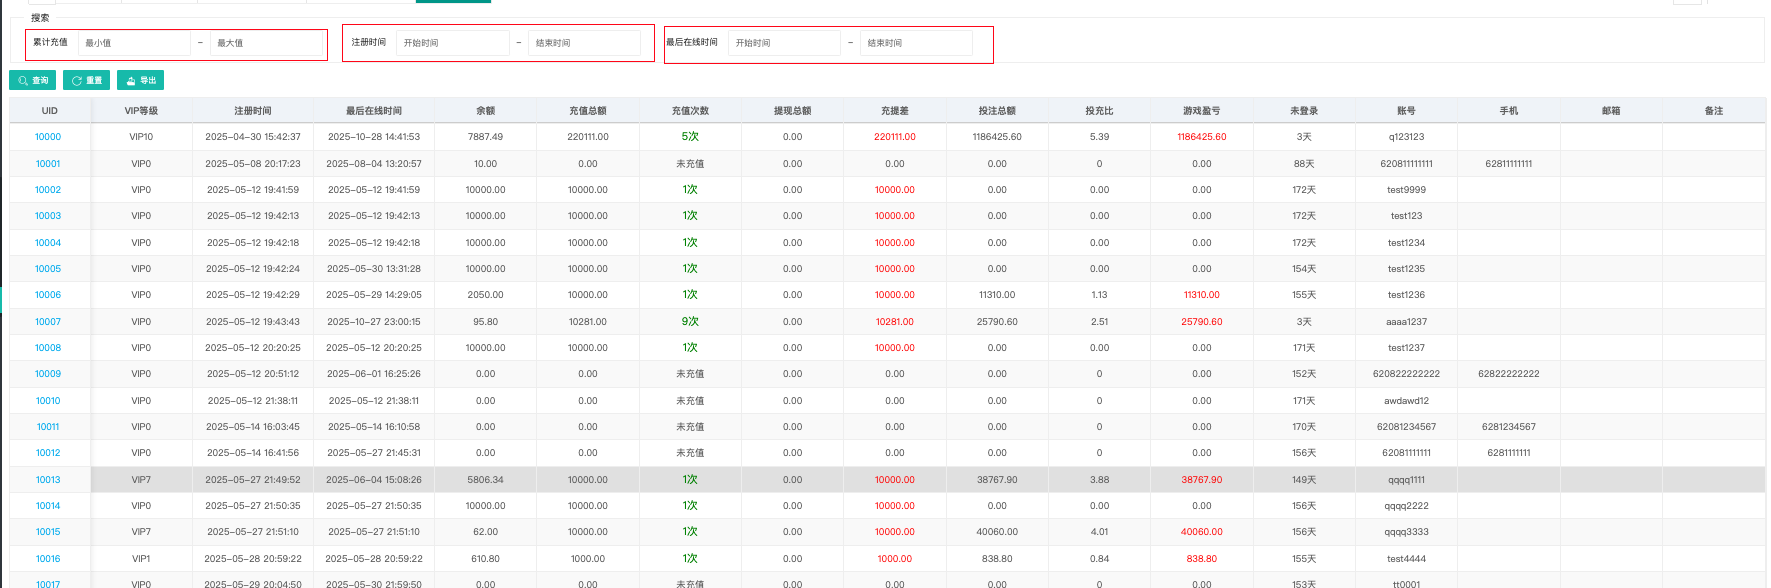Click phone number 62811111111

pos(1508,164)
